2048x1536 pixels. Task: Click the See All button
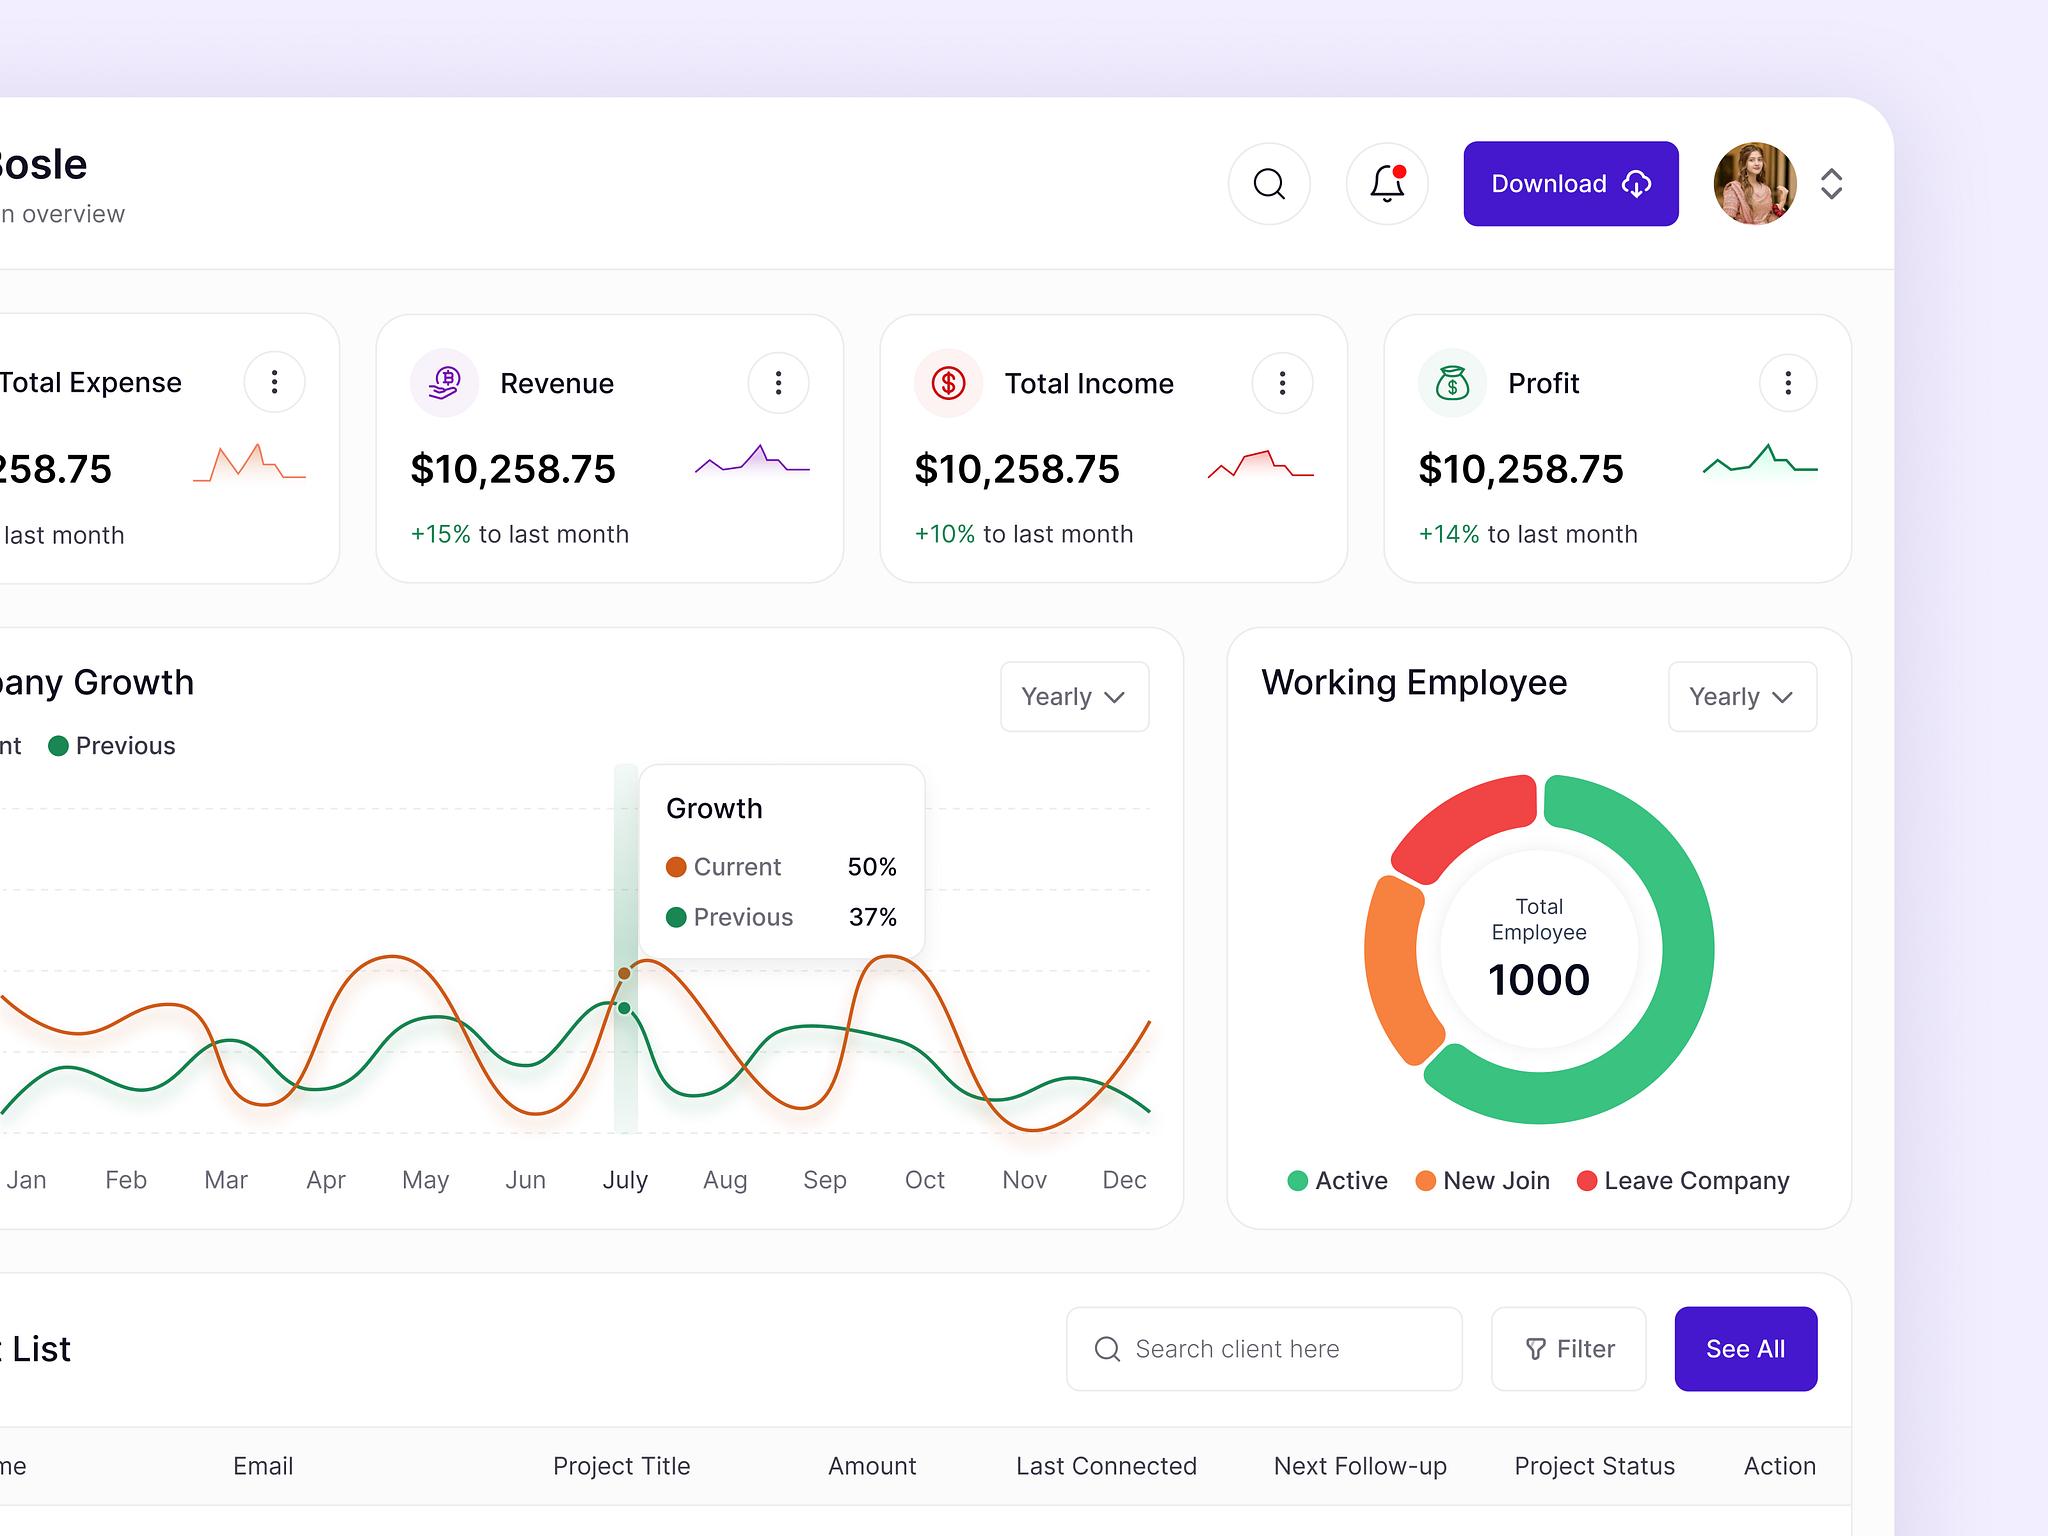pos(1746,1349)
